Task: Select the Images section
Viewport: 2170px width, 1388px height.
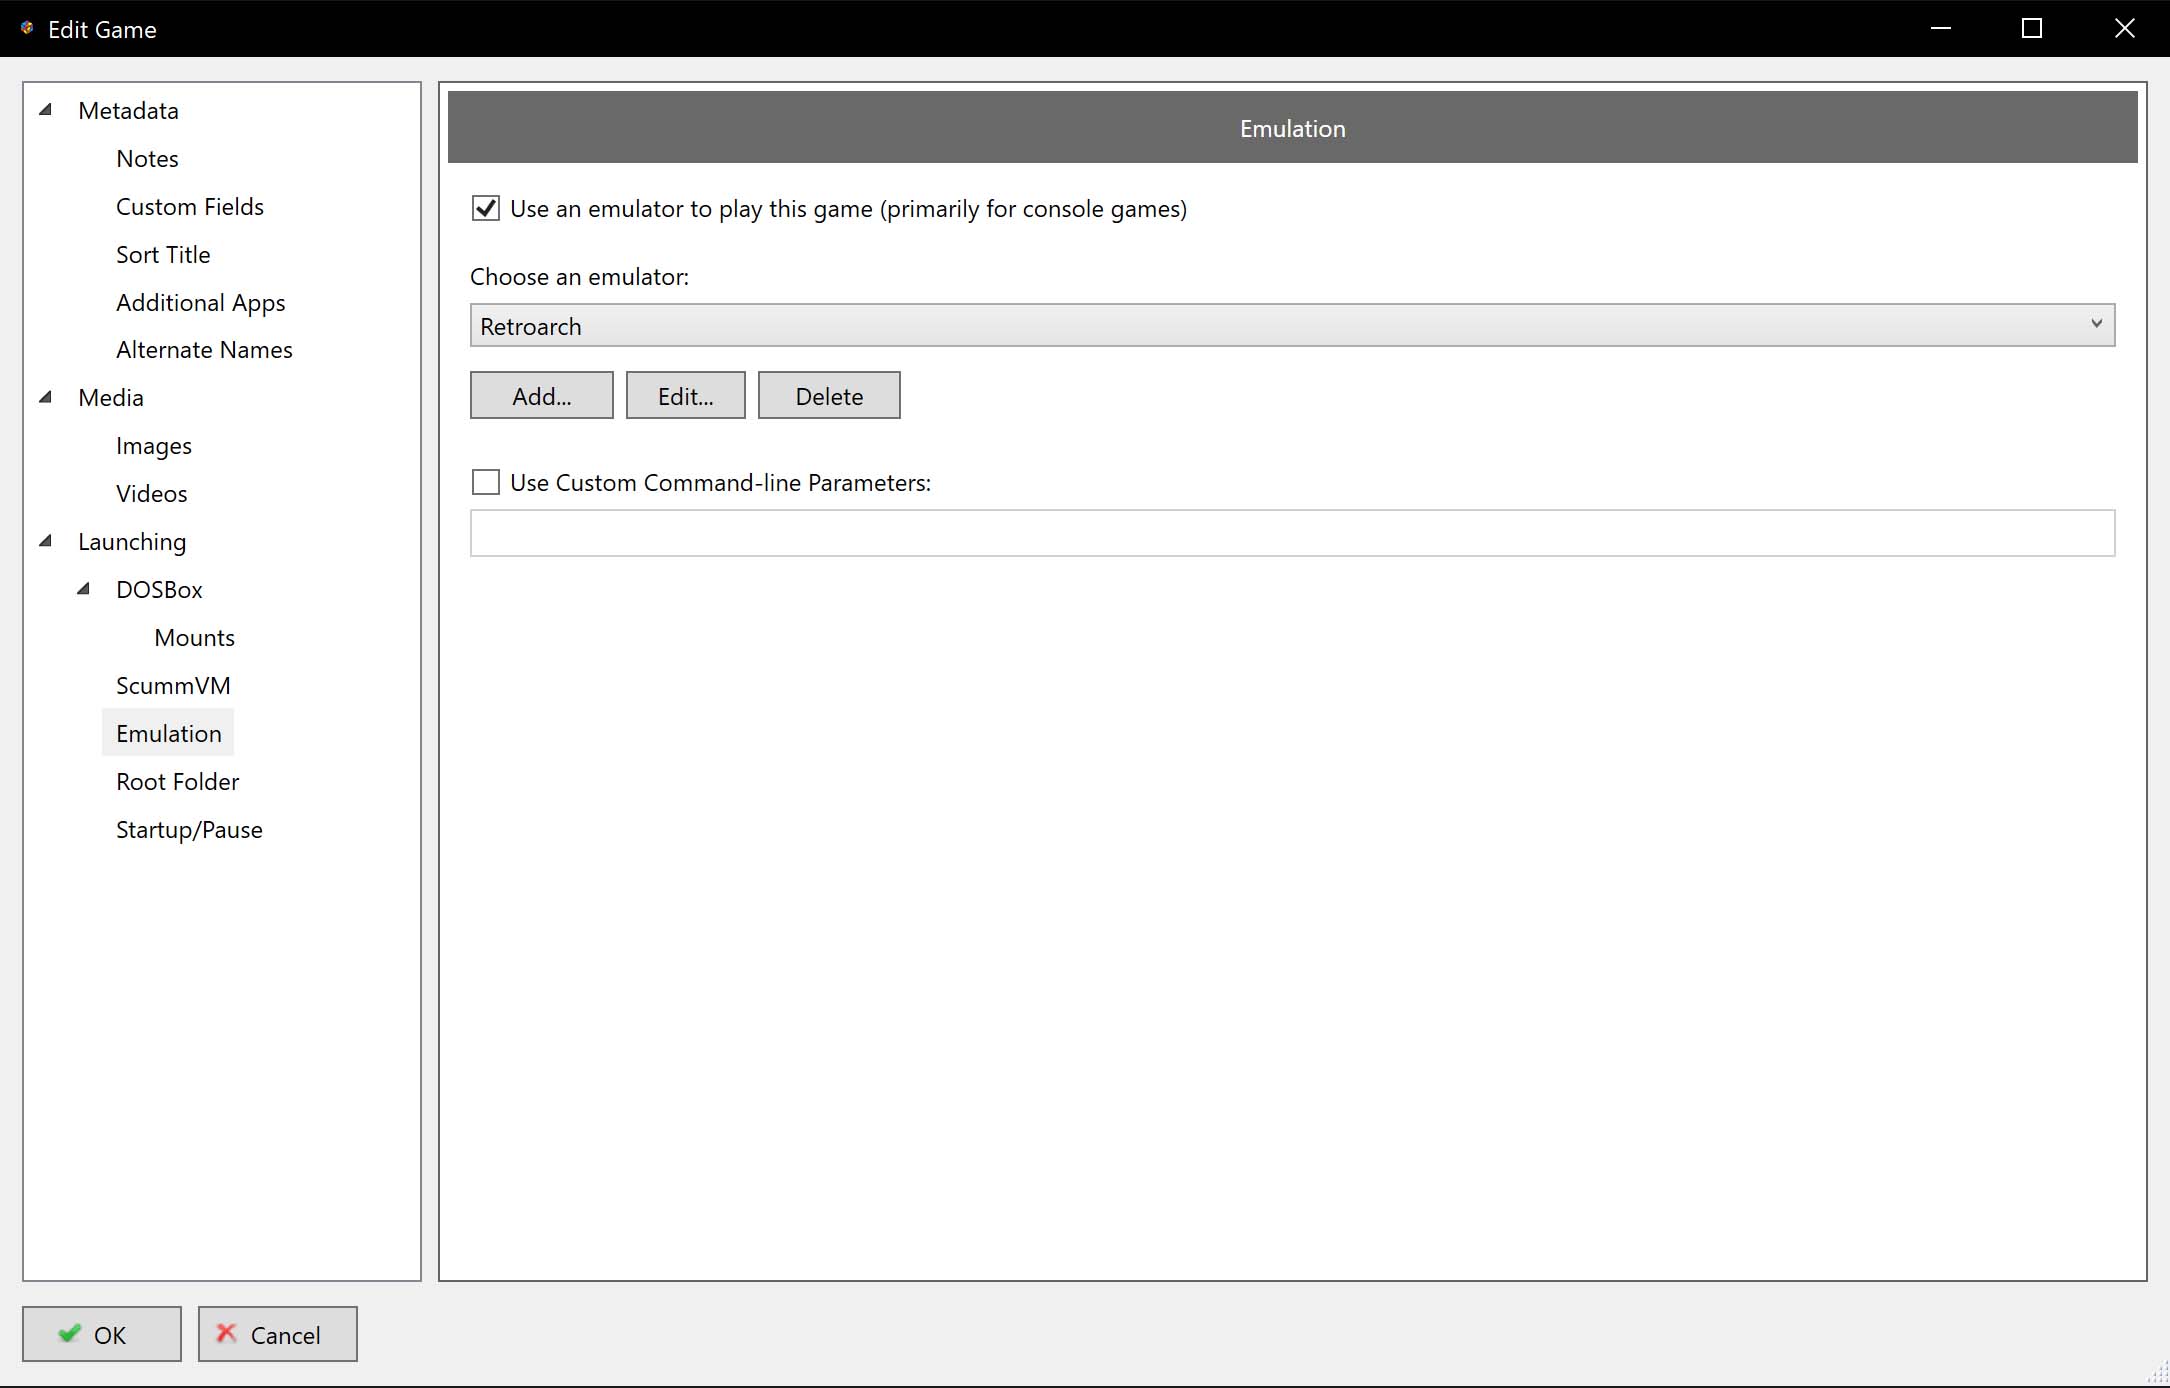Action: [x=154, y=446]
